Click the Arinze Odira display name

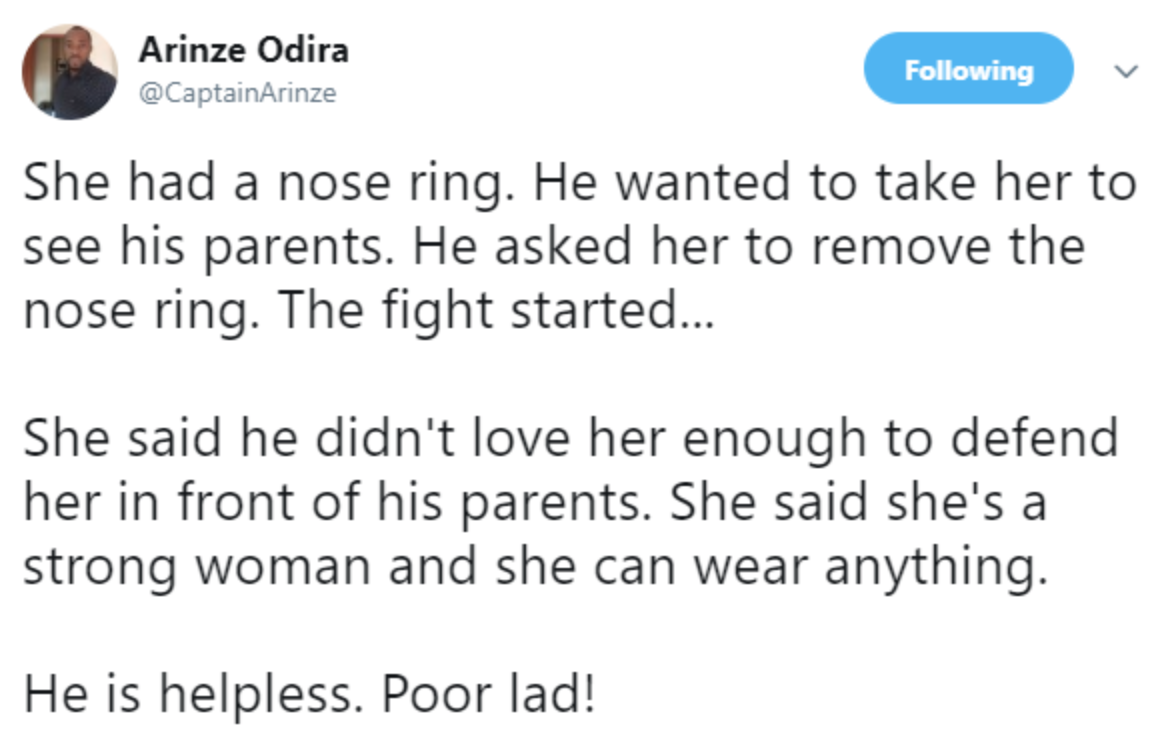(243, 51)
